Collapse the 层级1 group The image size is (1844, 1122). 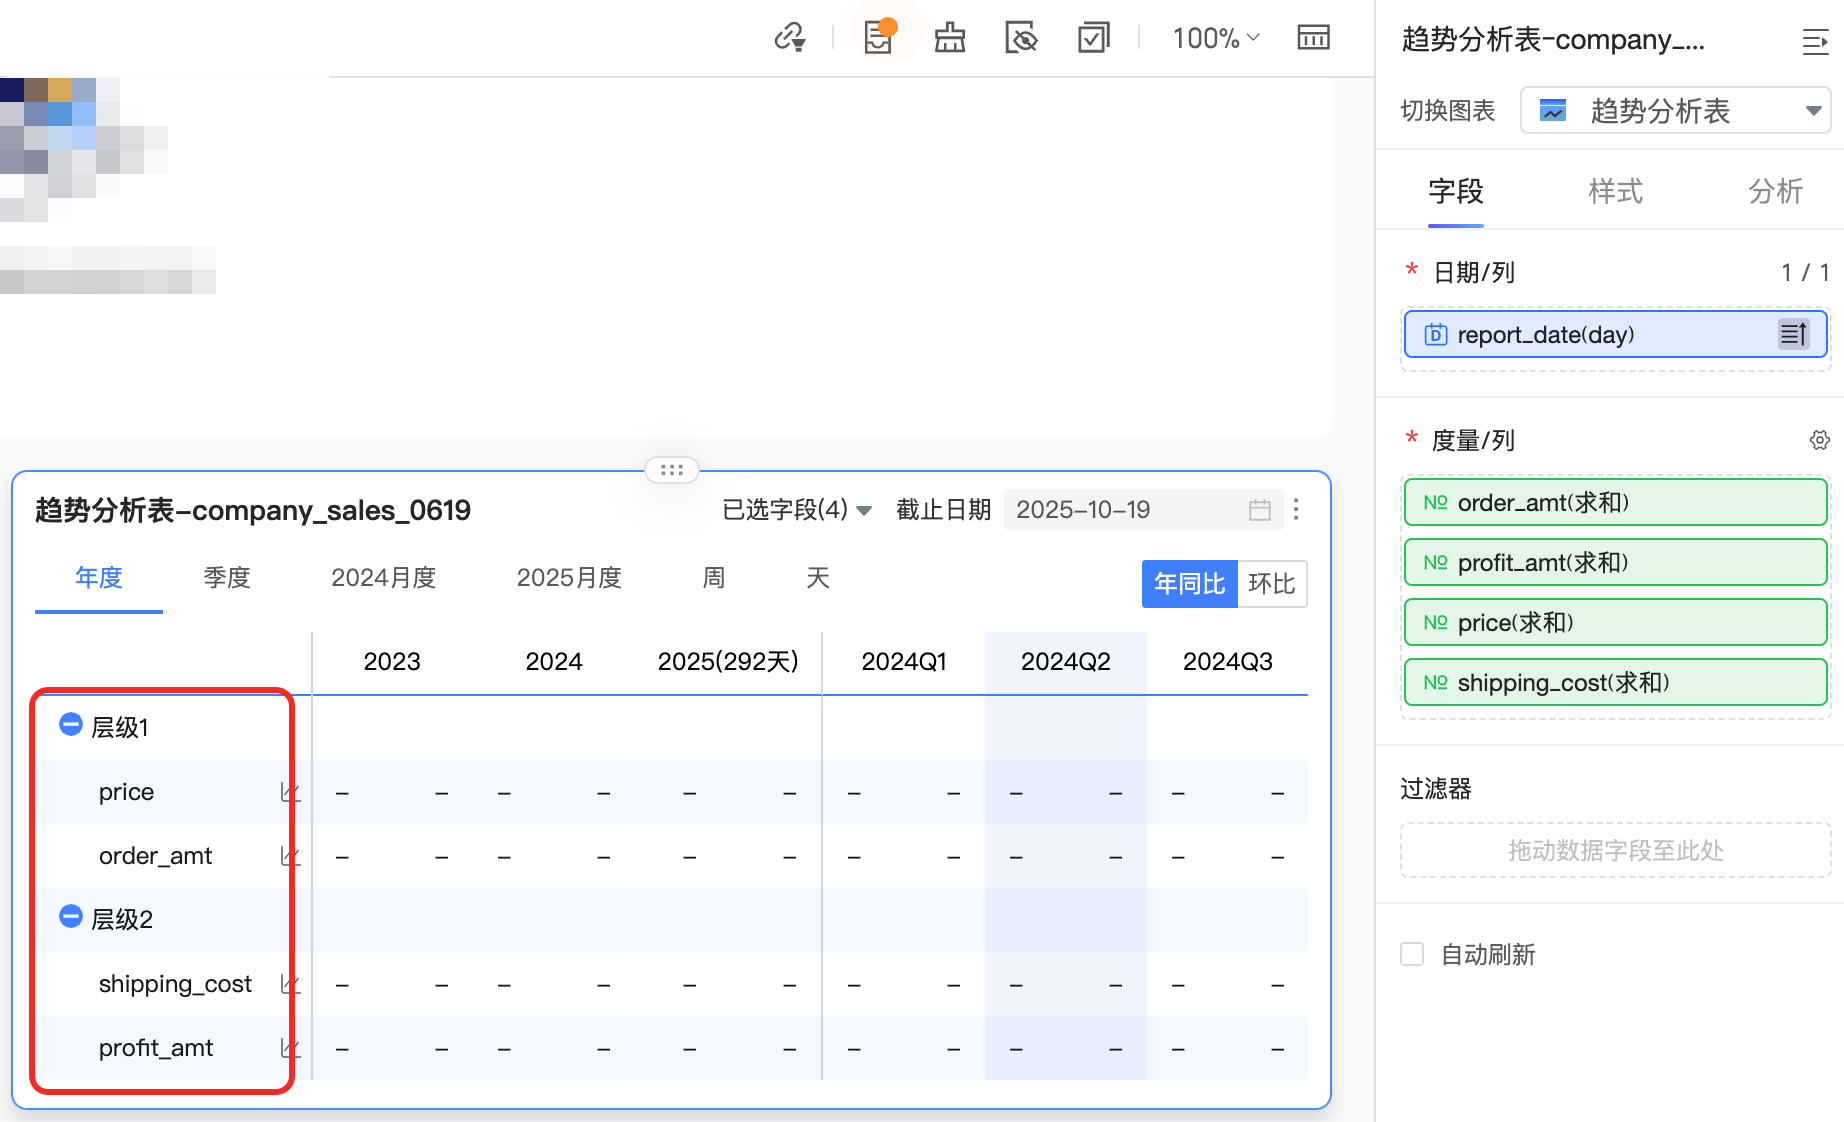[x=70, y=725]
